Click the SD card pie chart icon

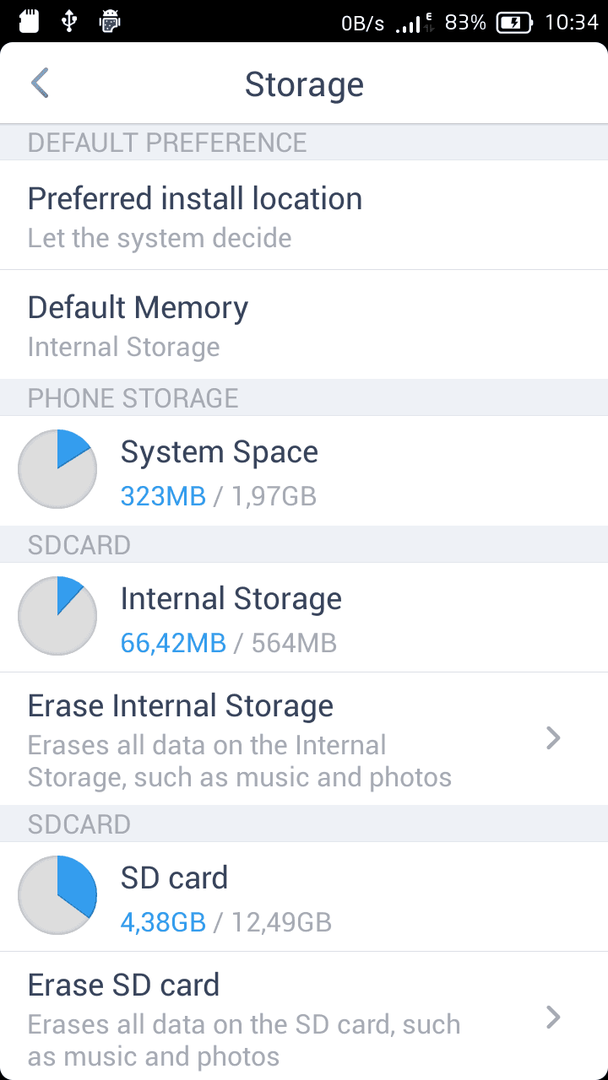pos(58,895)
